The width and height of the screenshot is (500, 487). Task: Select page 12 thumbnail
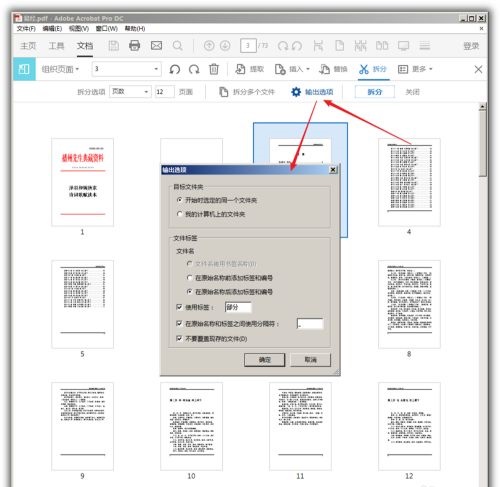click(x=409, y=426)
